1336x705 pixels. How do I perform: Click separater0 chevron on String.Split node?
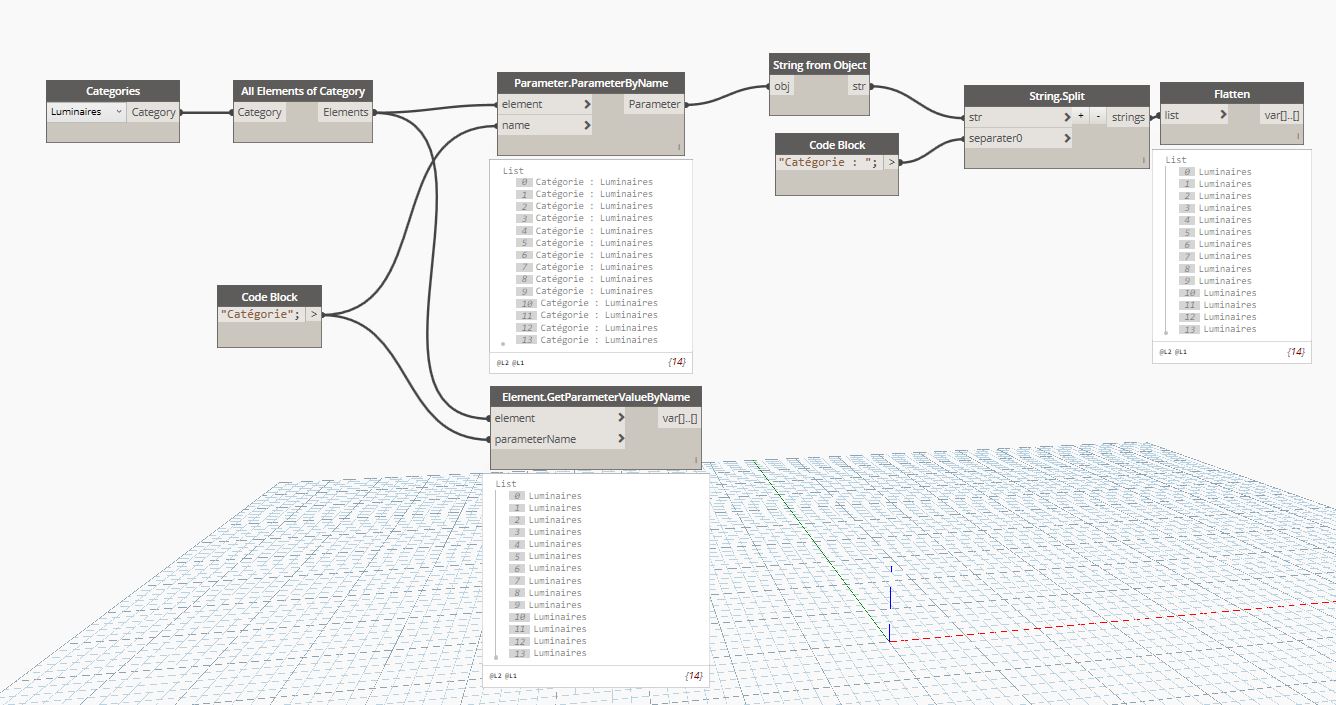click(x=1068, y=139)
